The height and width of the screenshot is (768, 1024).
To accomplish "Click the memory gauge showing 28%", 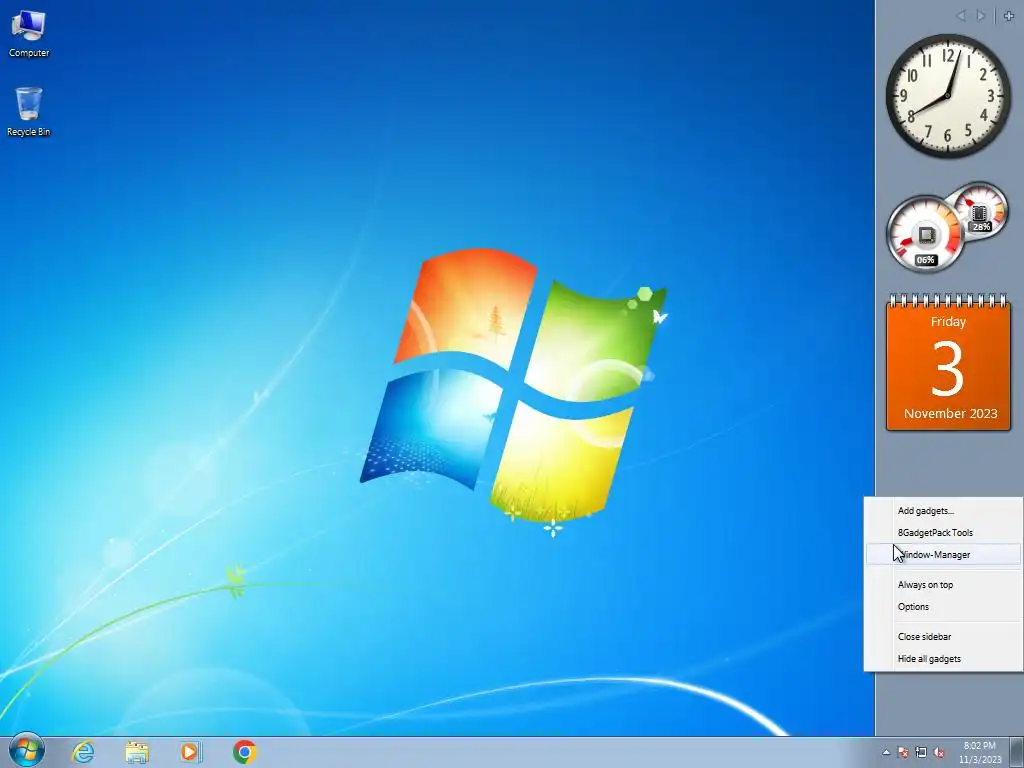I will 980,212.
